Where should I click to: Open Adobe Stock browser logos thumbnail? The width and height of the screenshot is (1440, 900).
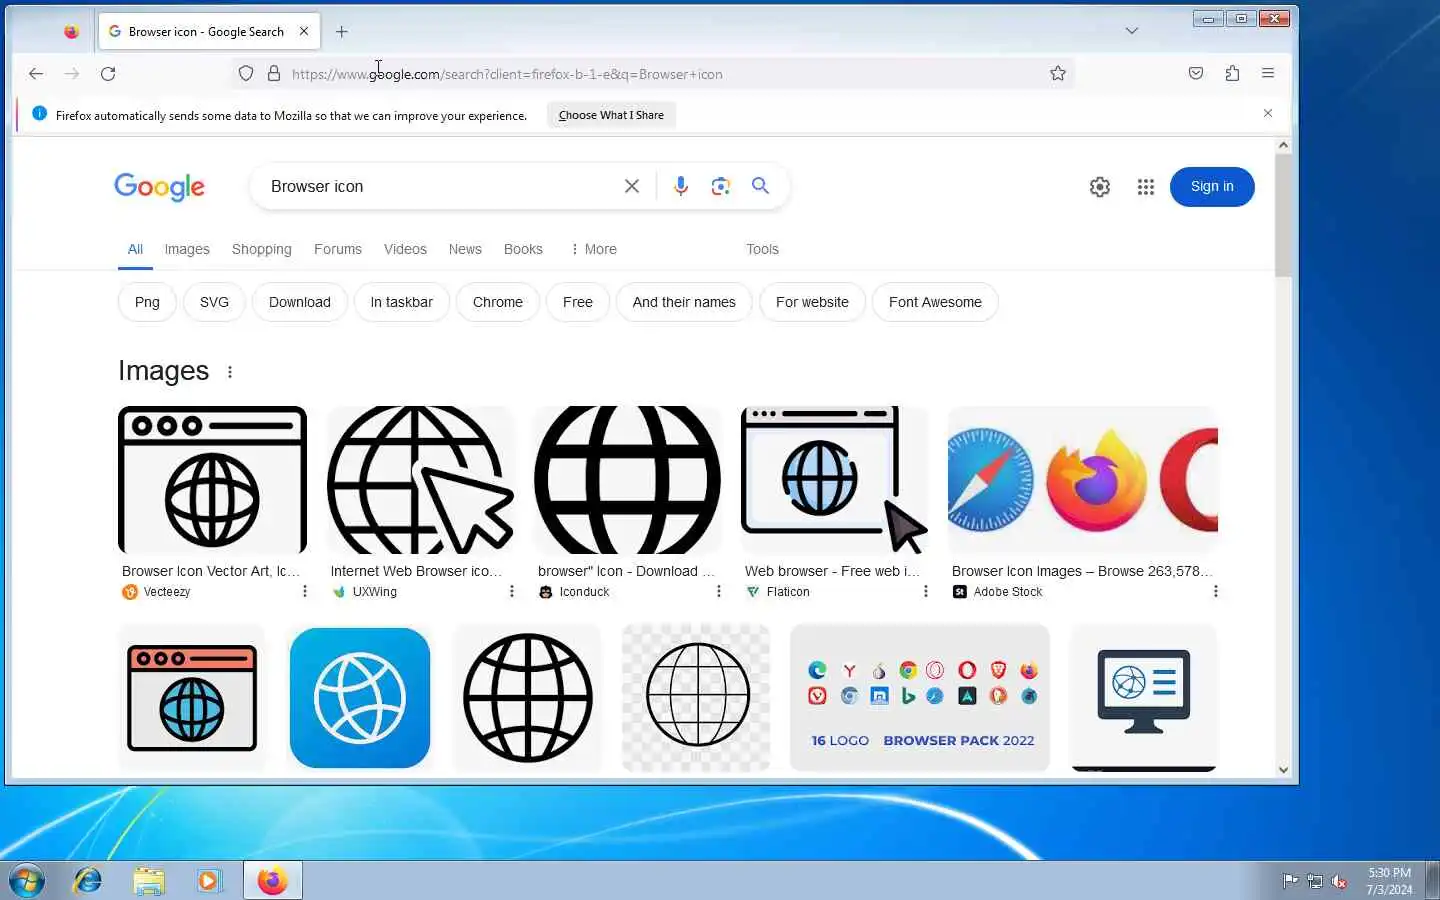click(x=1083, y=480)
